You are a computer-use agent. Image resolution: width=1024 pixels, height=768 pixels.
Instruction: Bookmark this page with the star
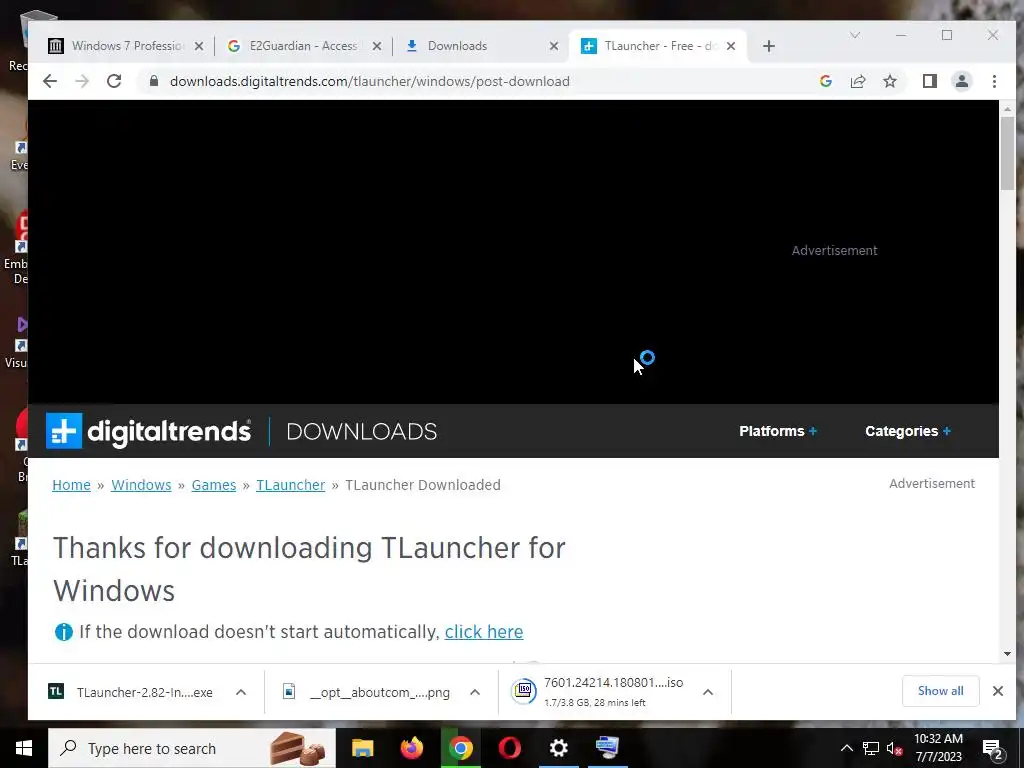point(889,81)
